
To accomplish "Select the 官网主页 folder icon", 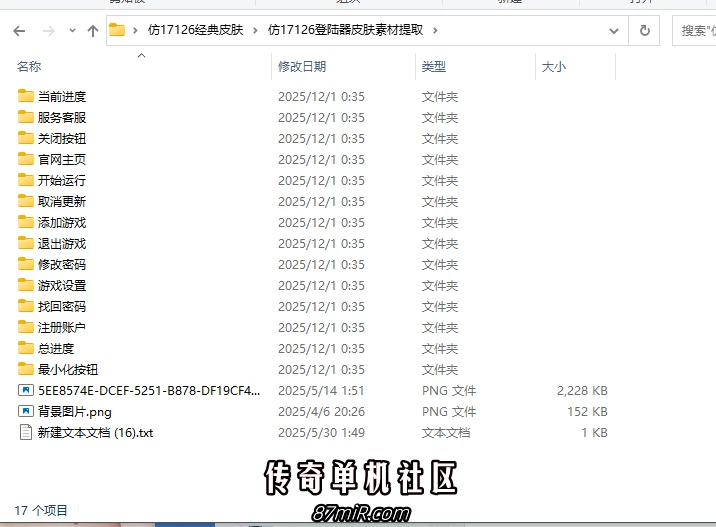I will pyautogui.click(x=26, y=159).
